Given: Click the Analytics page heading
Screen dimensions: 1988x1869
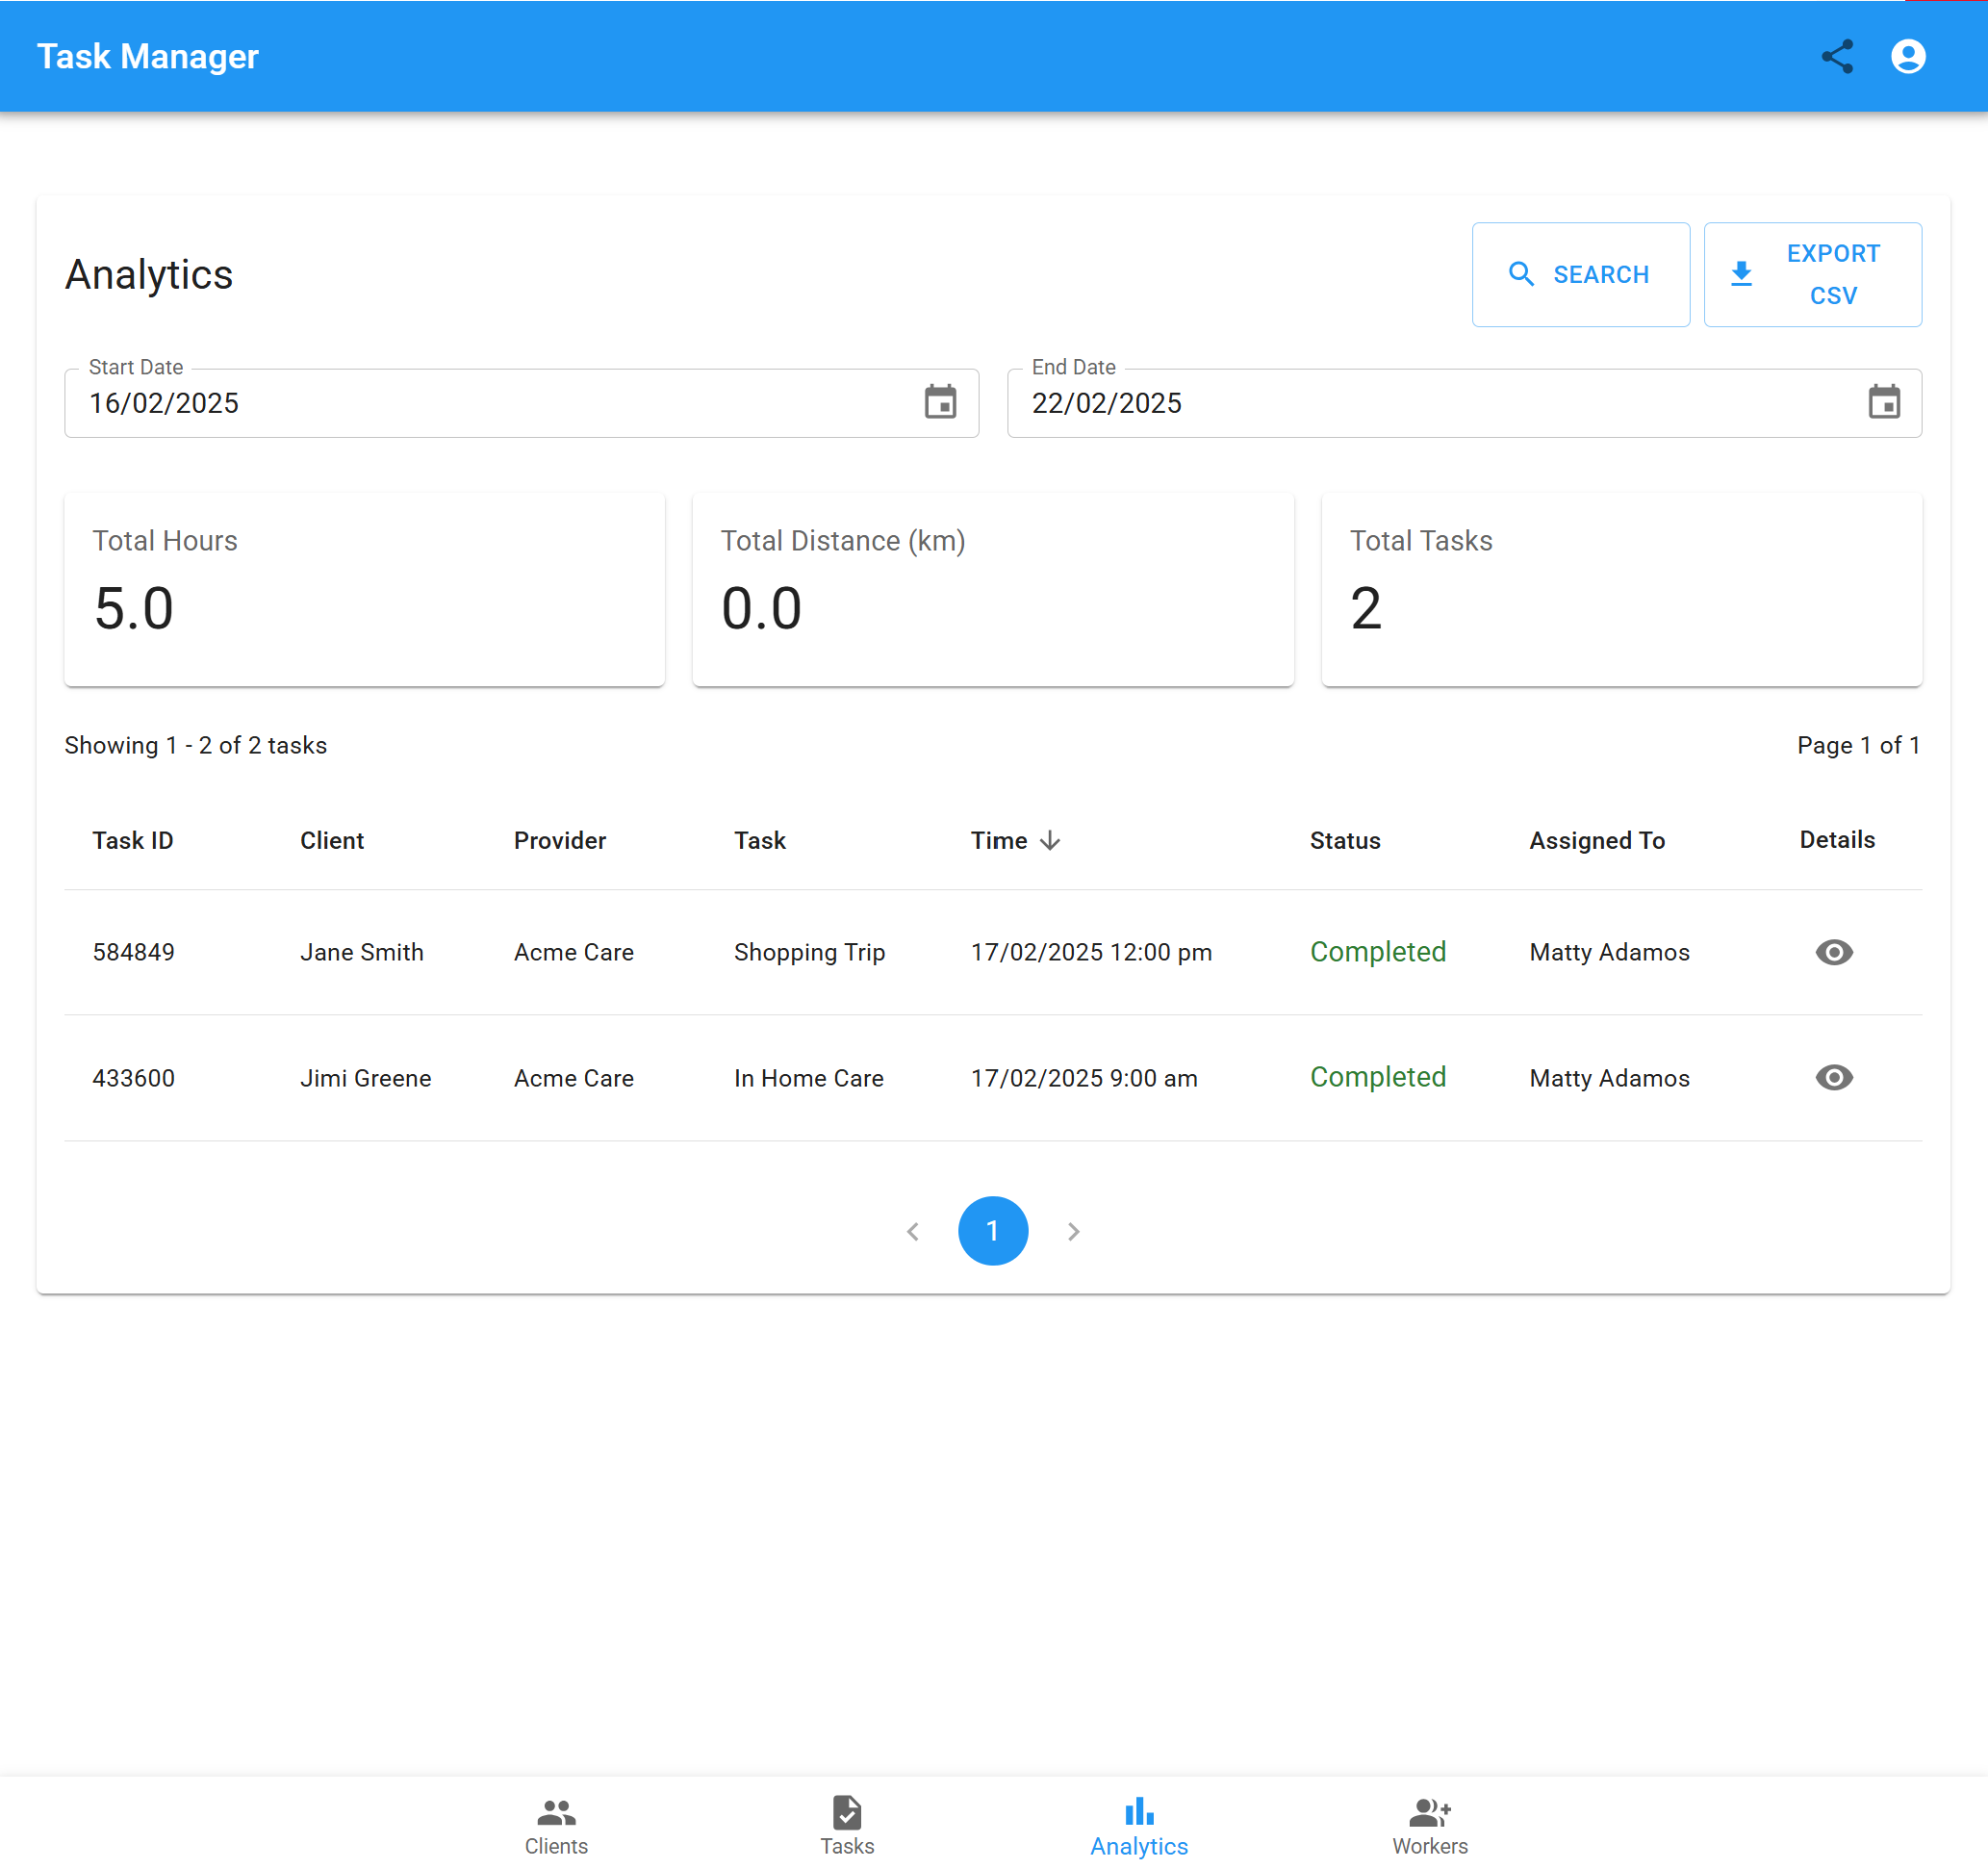Looking at the screenshot, I should (149, 274).
